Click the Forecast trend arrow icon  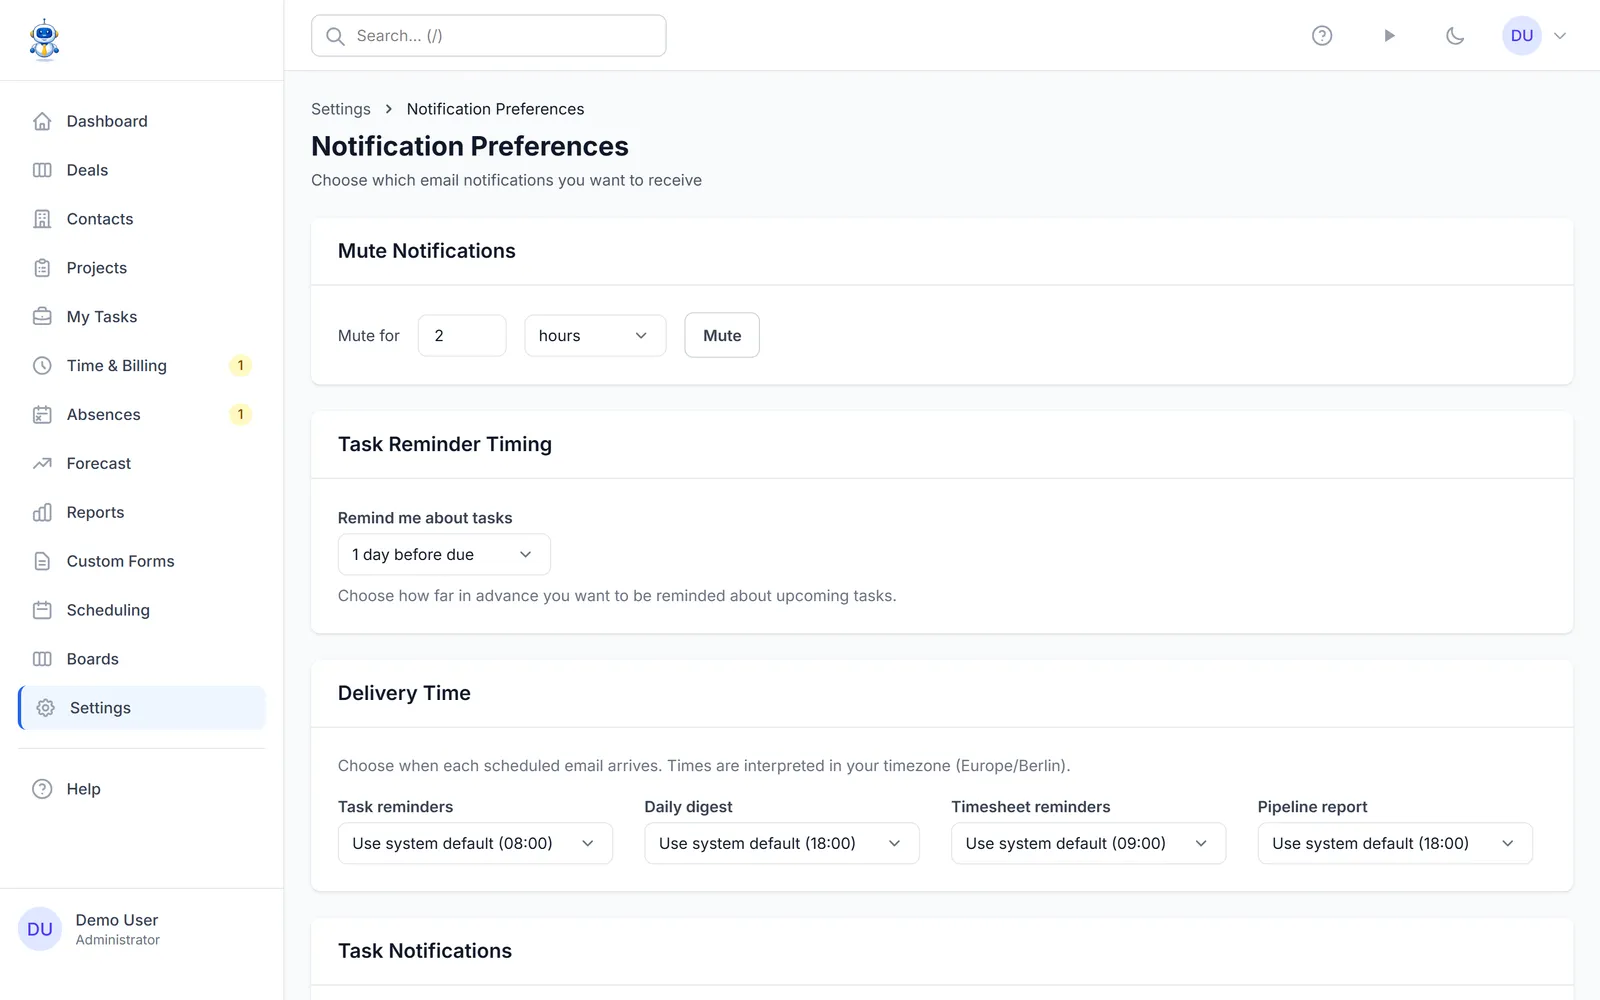pos(42,464)
